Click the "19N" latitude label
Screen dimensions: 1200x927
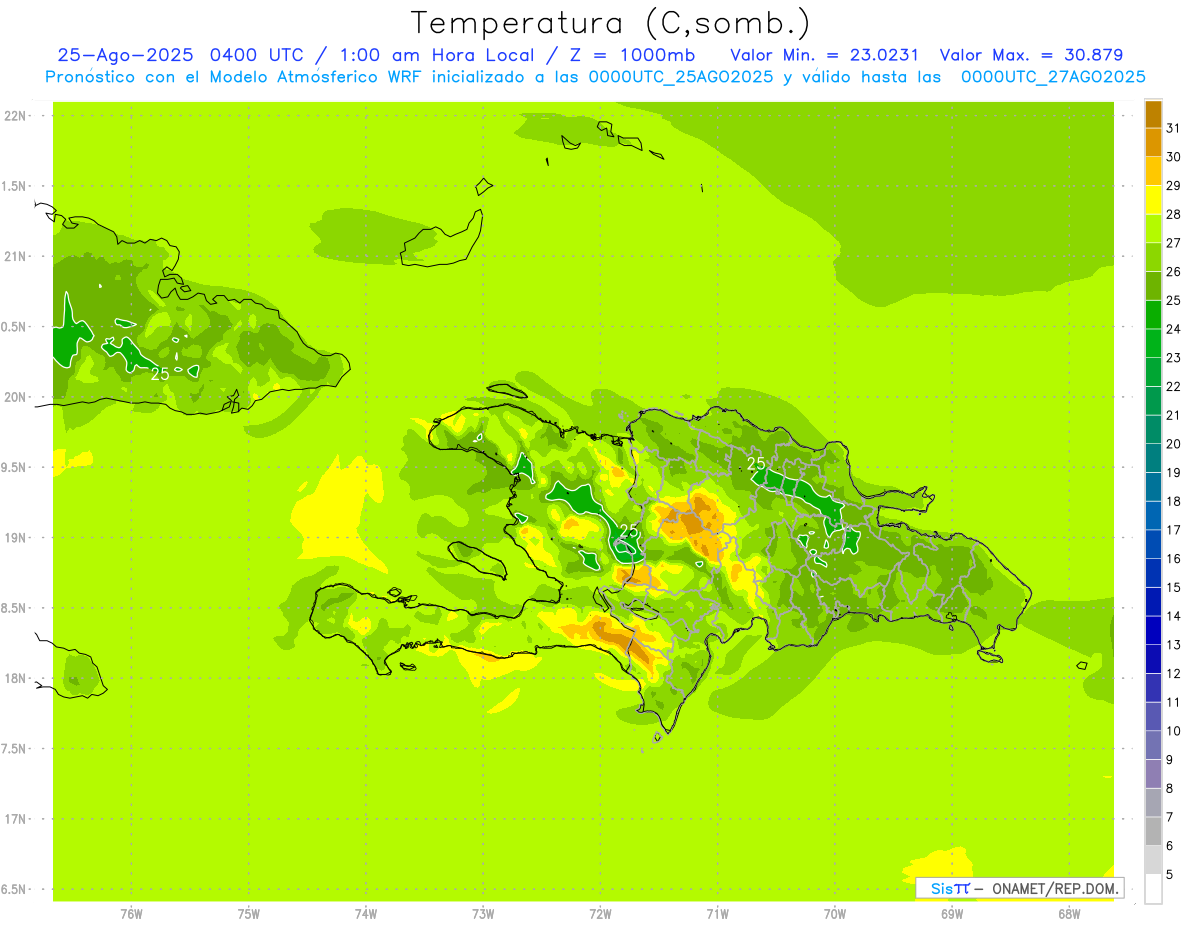click(15, 538)
